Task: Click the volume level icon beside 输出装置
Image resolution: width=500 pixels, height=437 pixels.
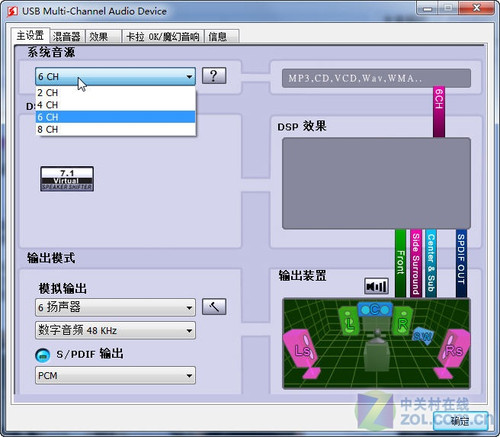Action: click(x=376, y=286)
